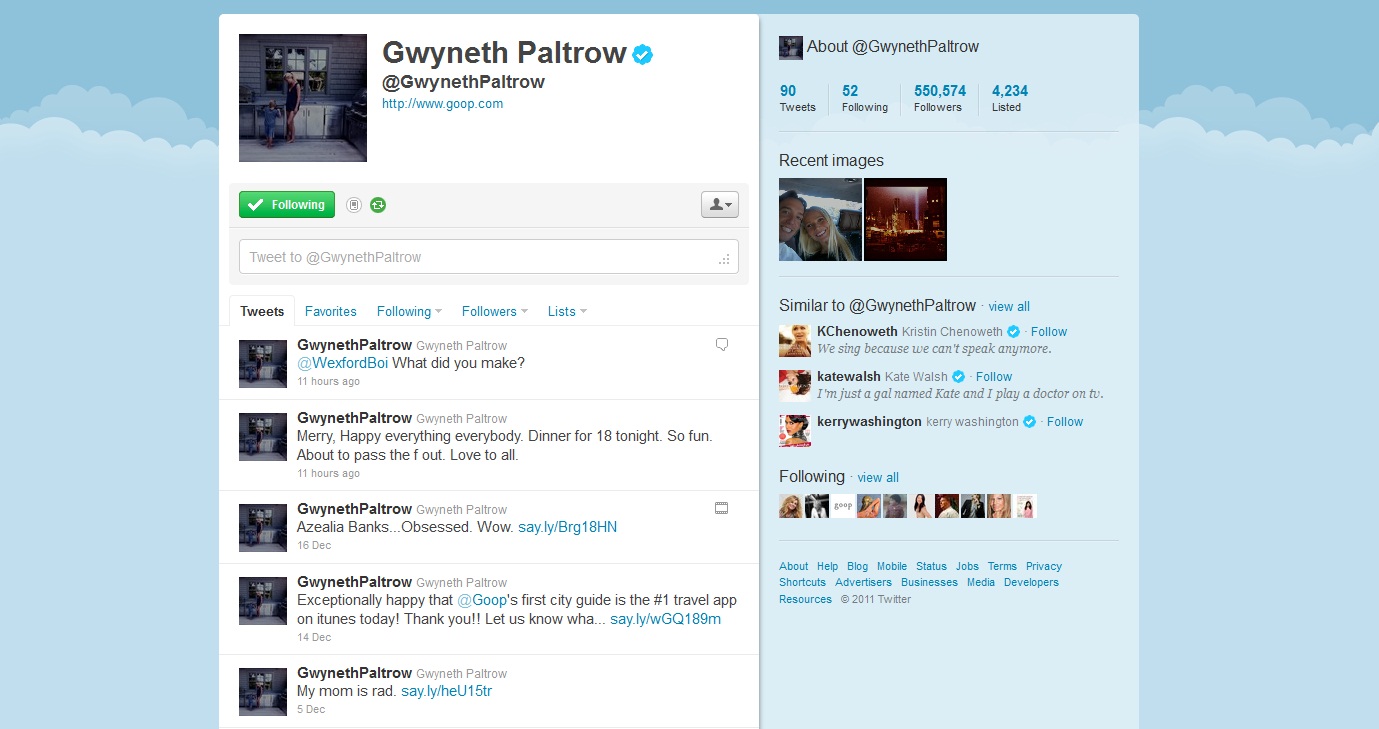Open the 52 Following count
Image resolution: width=1379 pixels, height=729 pixels.
coord(865,98)
